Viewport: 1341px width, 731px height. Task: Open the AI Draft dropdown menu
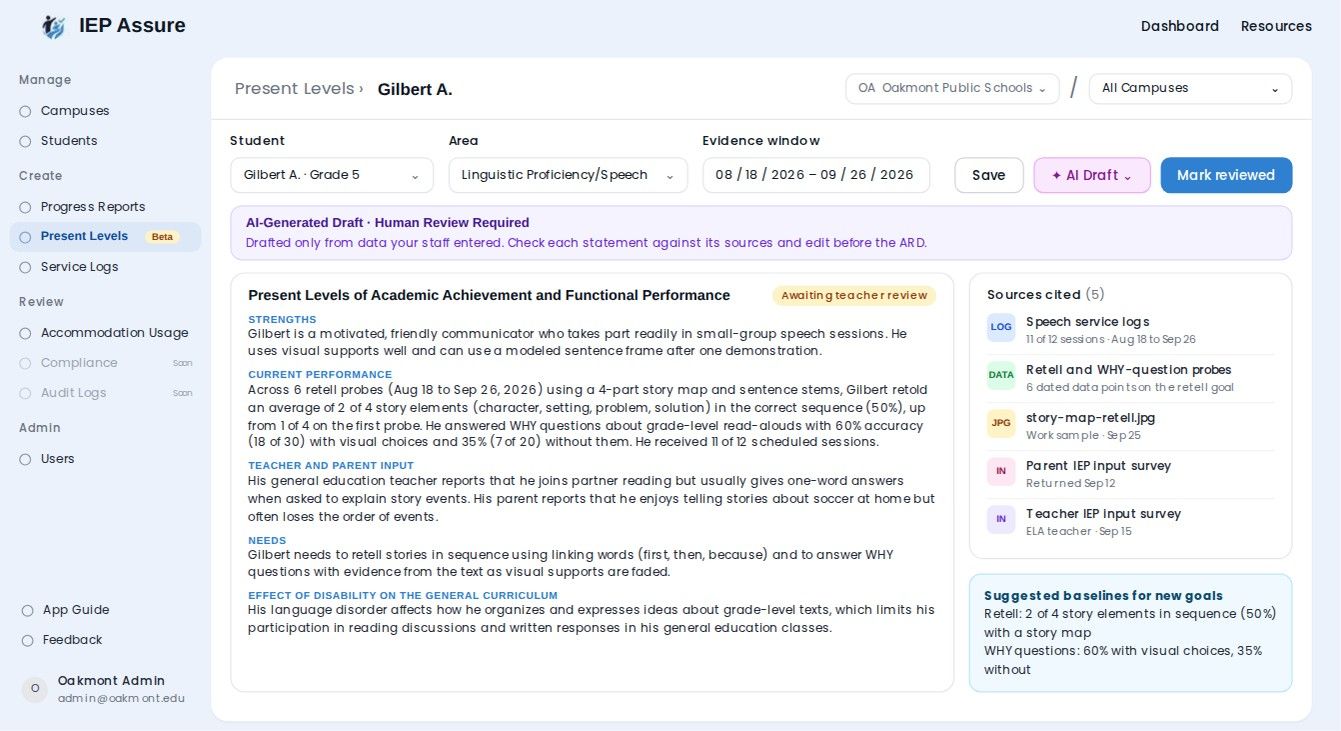pyautogui.click(x=1092, y=175)
